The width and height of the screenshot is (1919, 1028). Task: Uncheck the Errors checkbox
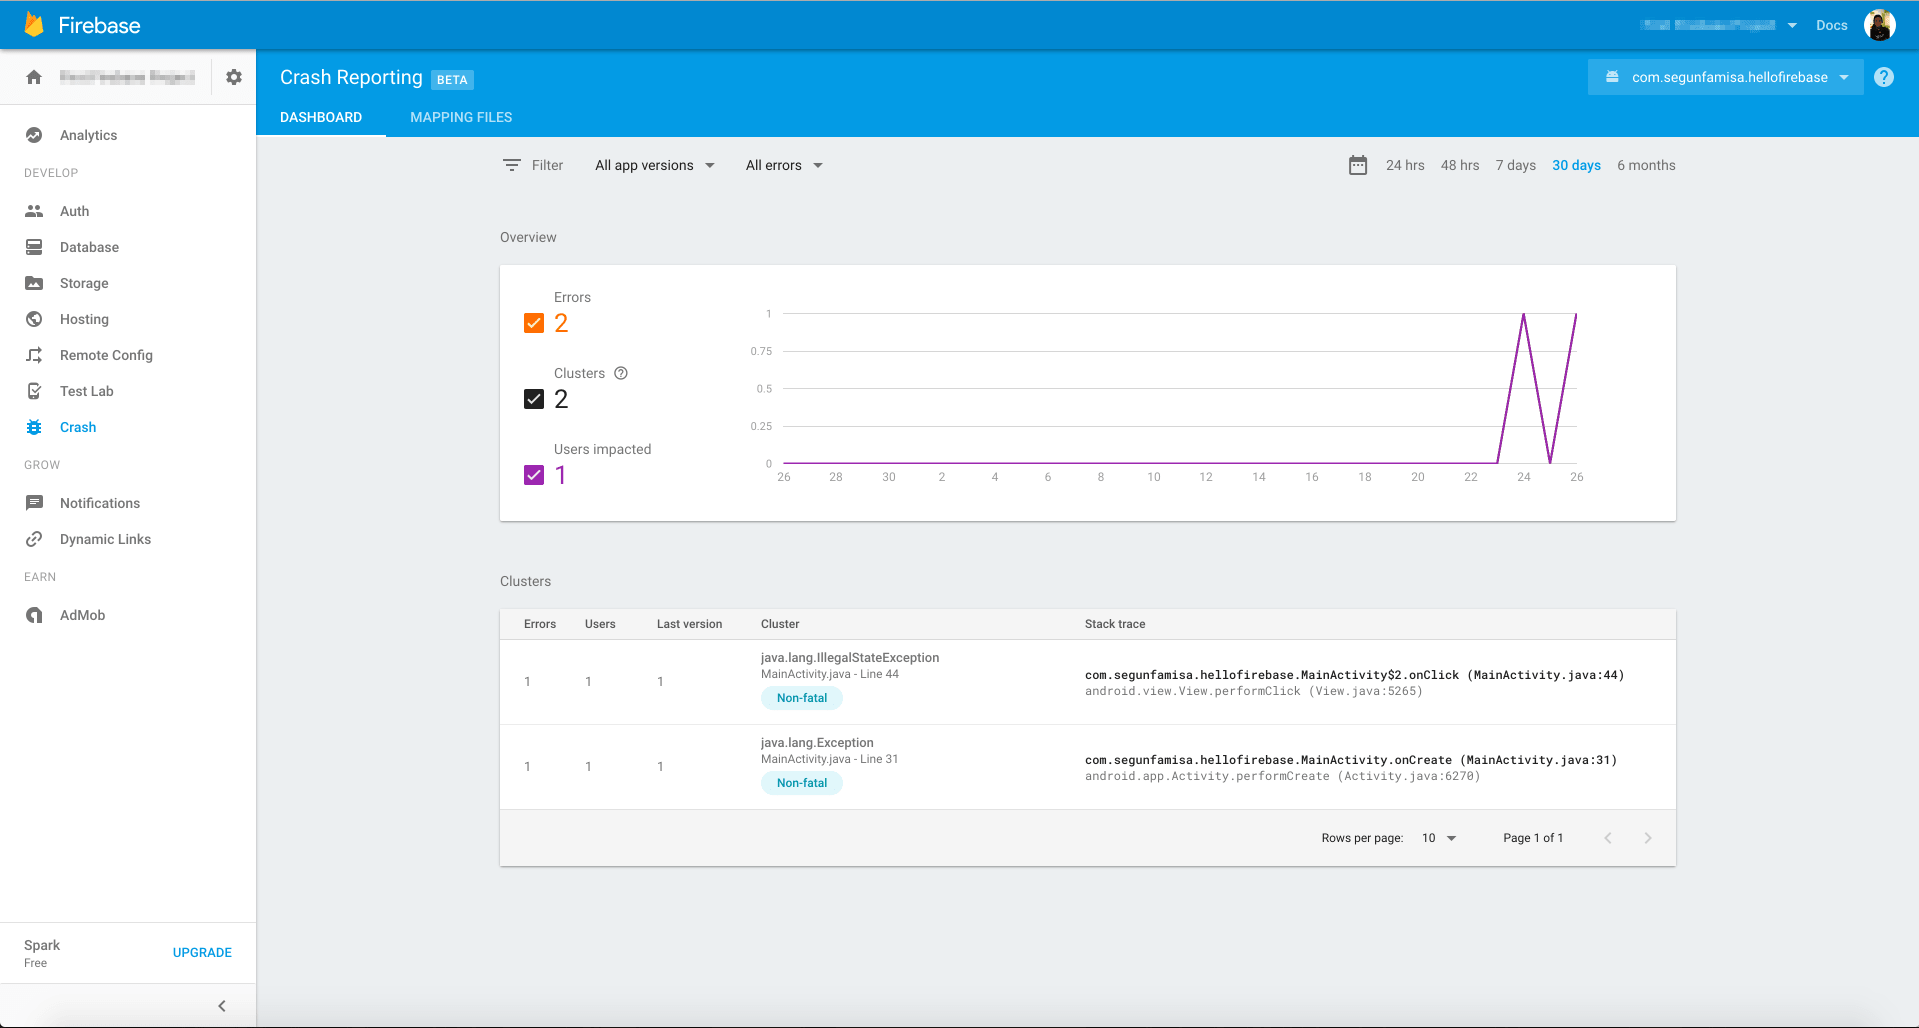[534, 323]
